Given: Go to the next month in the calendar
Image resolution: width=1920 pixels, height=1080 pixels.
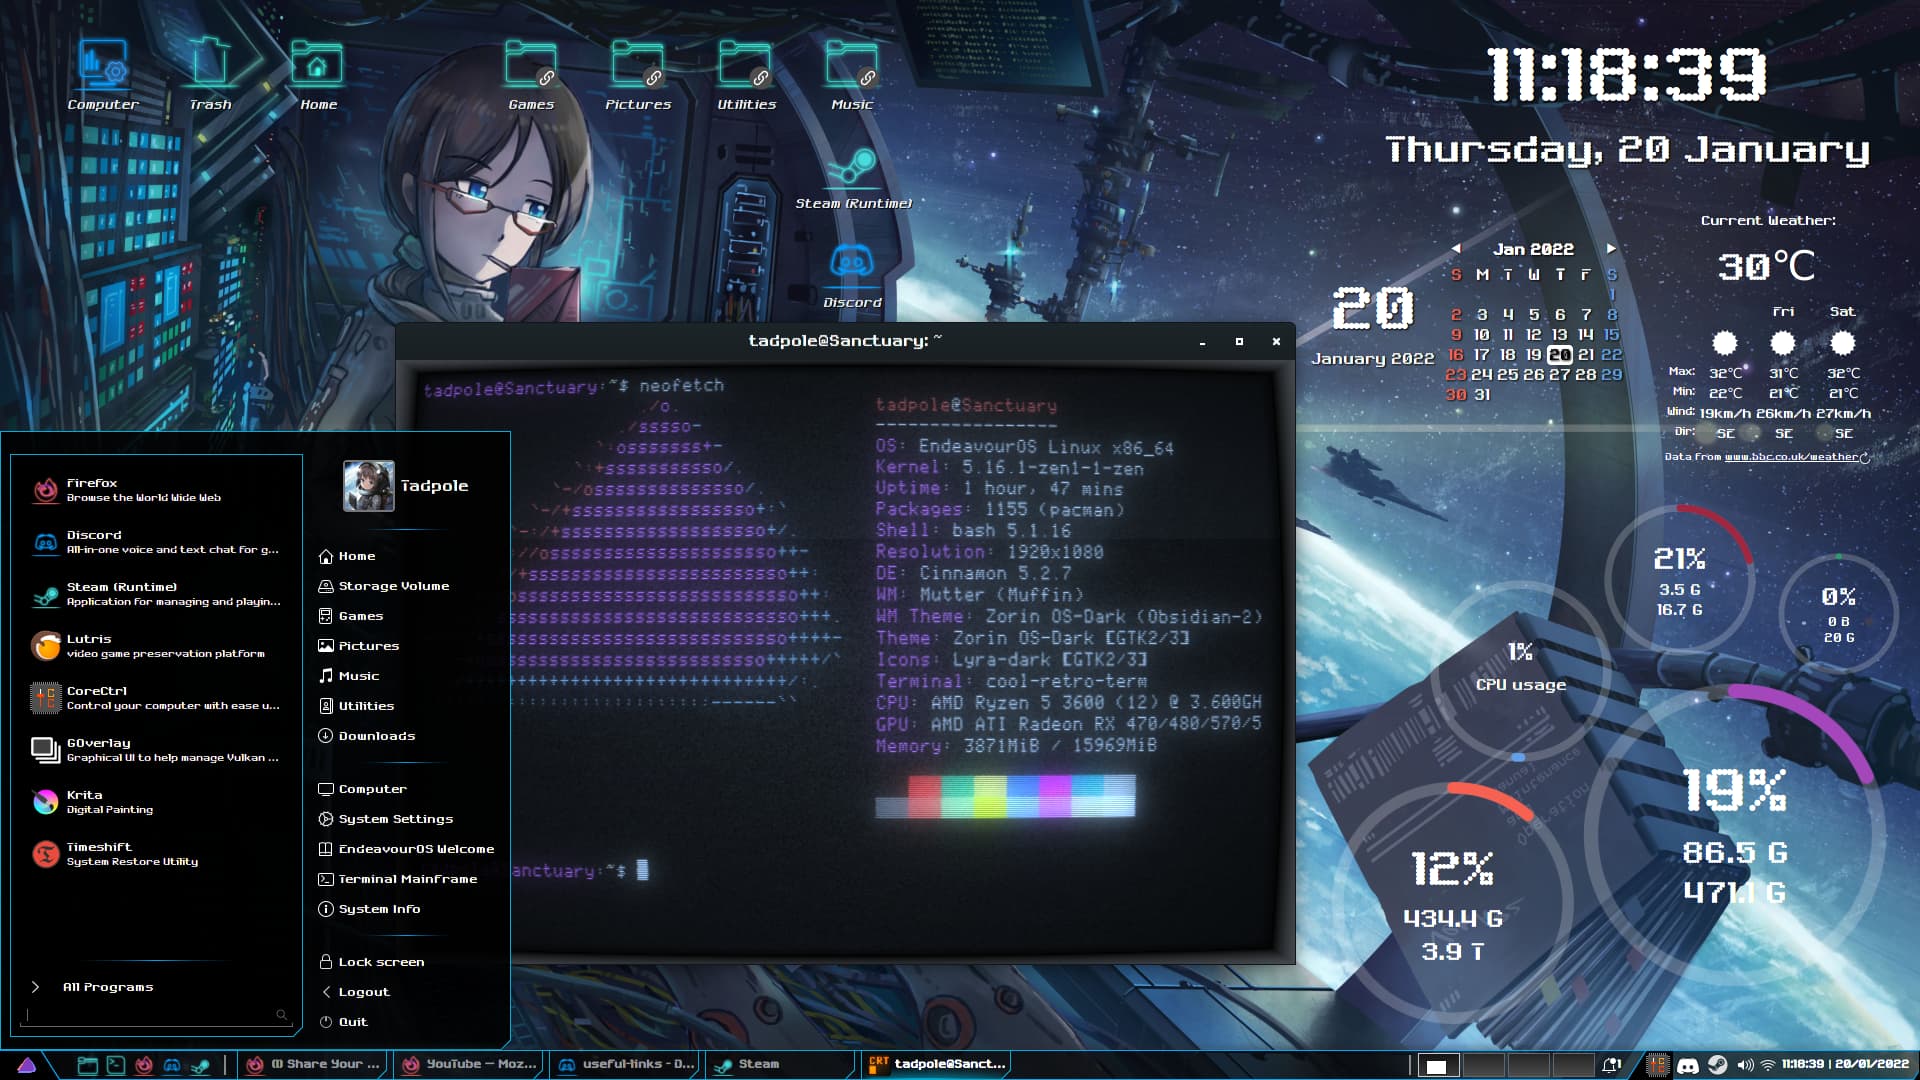Looking at the screenshot, I should [1611, 248].
